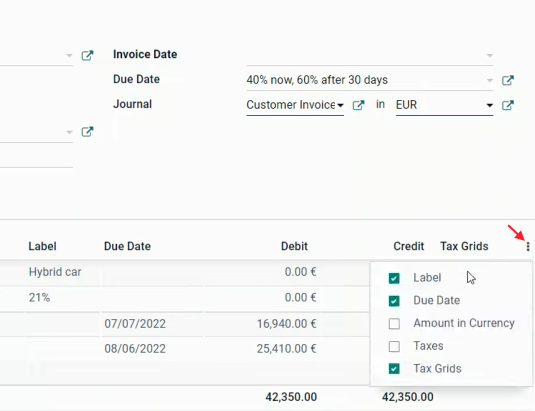Expand the Invoice Date dropdown arrow
The image size is (535, 411).
click(490, 55)
